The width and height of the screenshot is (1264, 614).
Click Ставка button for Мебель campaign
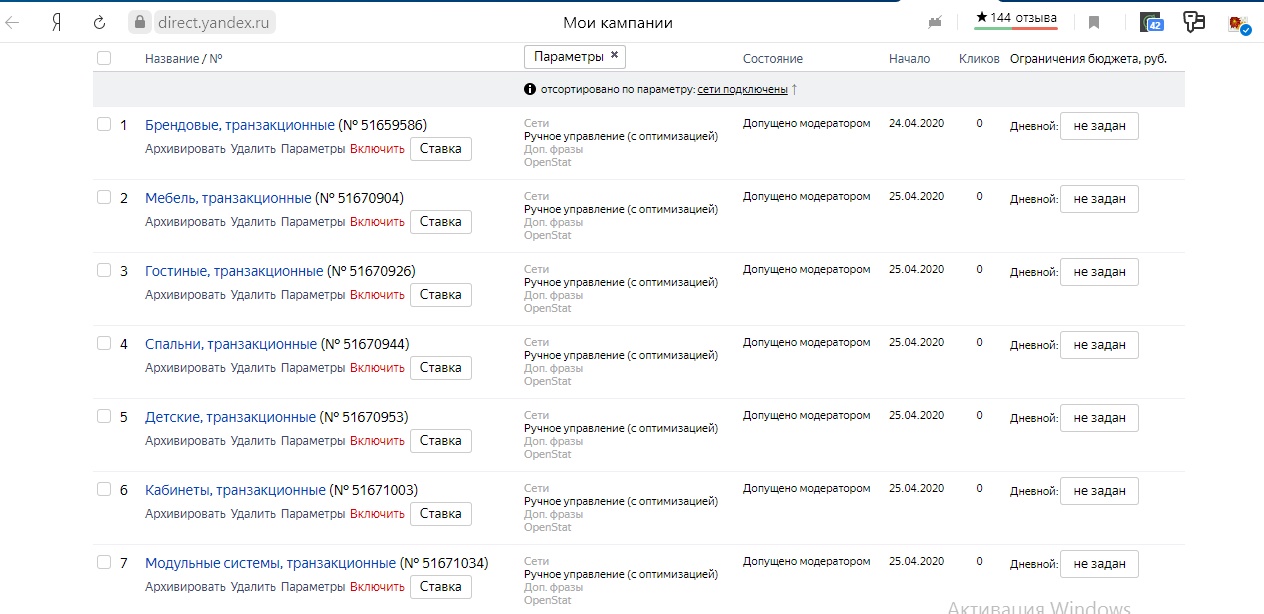441,222
